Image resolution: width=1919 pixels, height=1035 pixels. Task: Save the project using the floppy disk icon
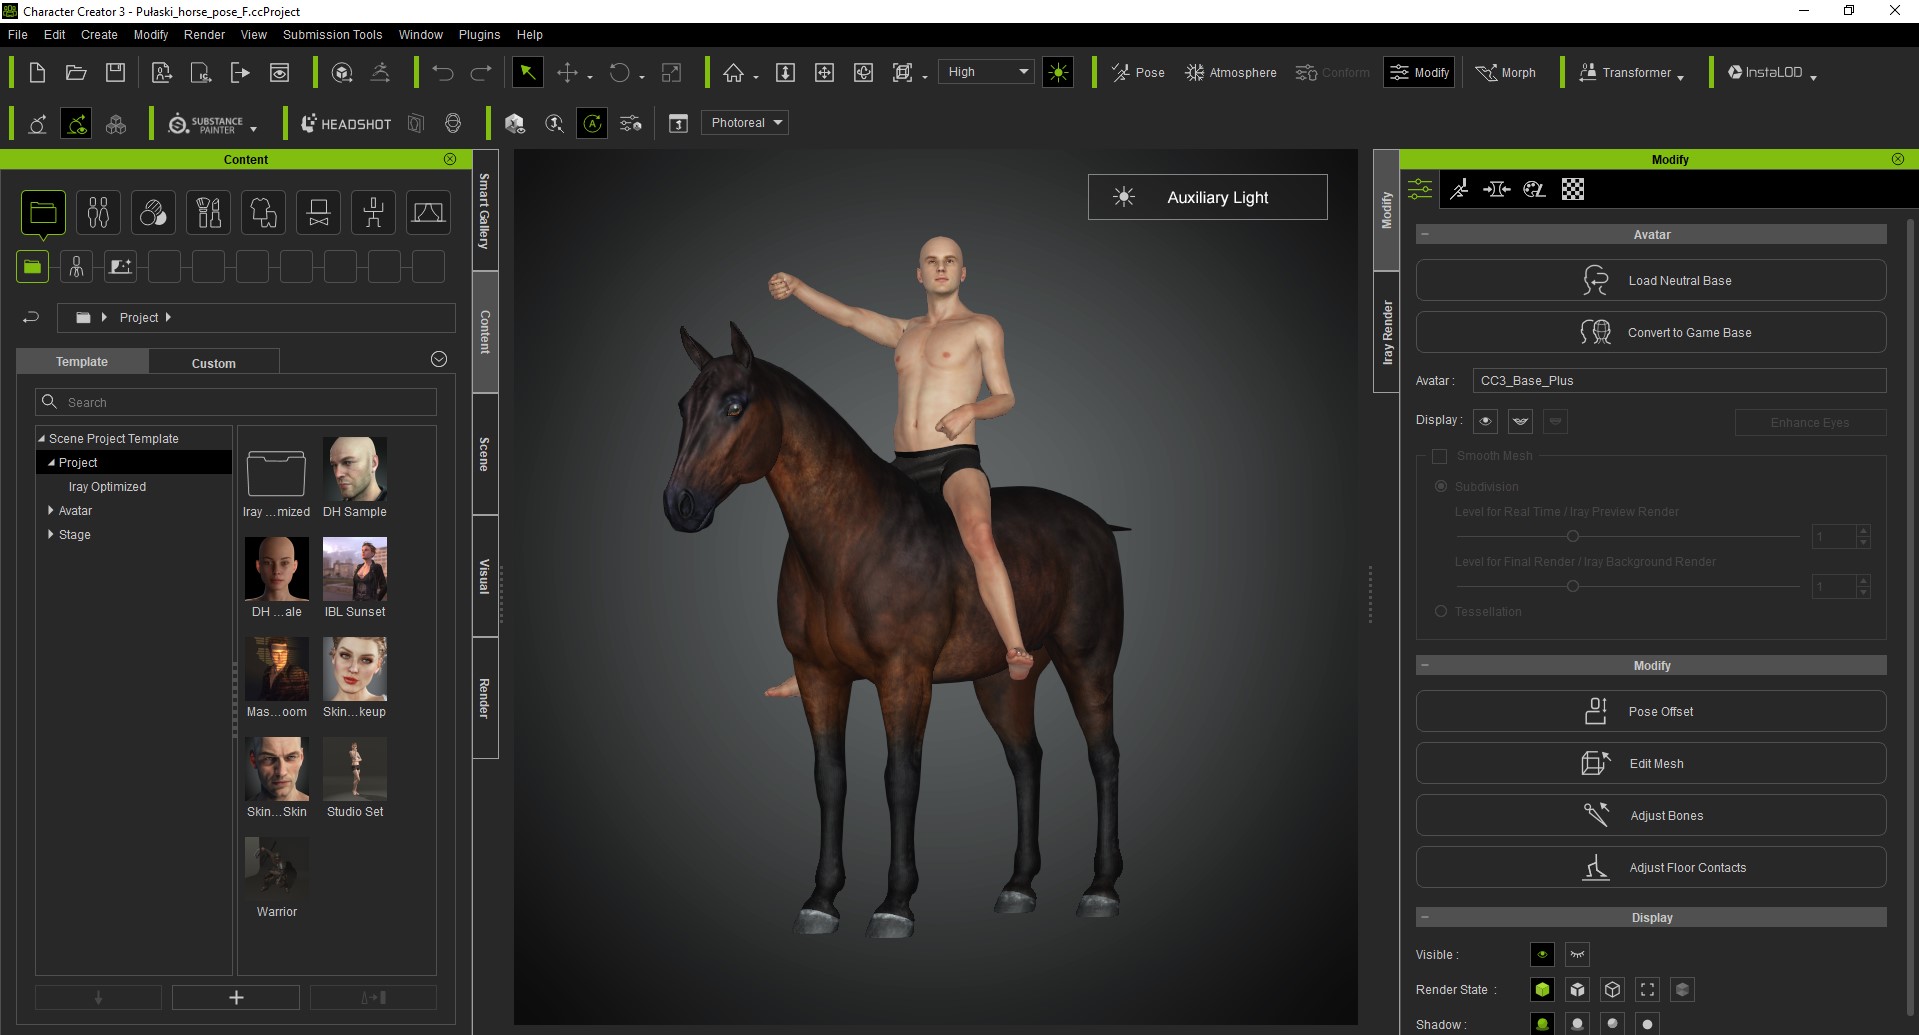[x=116, y=72]
